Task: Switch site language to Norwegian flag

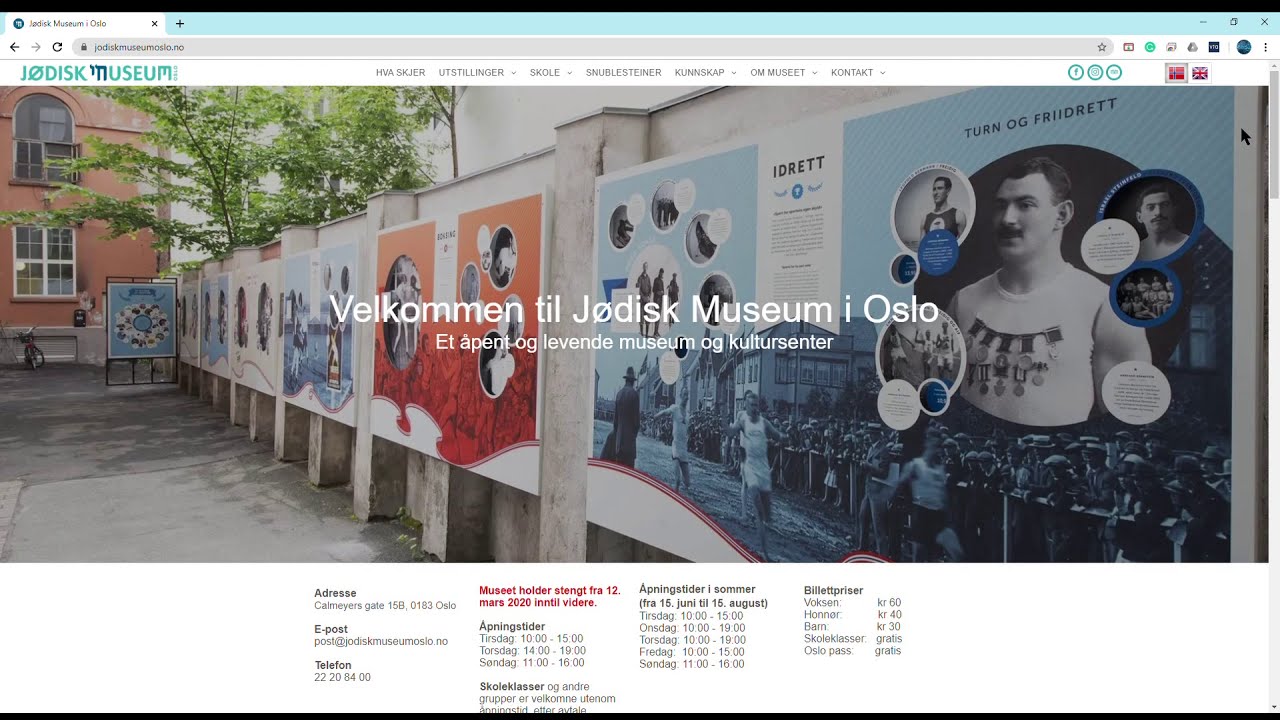Action: coord(1177,73)
